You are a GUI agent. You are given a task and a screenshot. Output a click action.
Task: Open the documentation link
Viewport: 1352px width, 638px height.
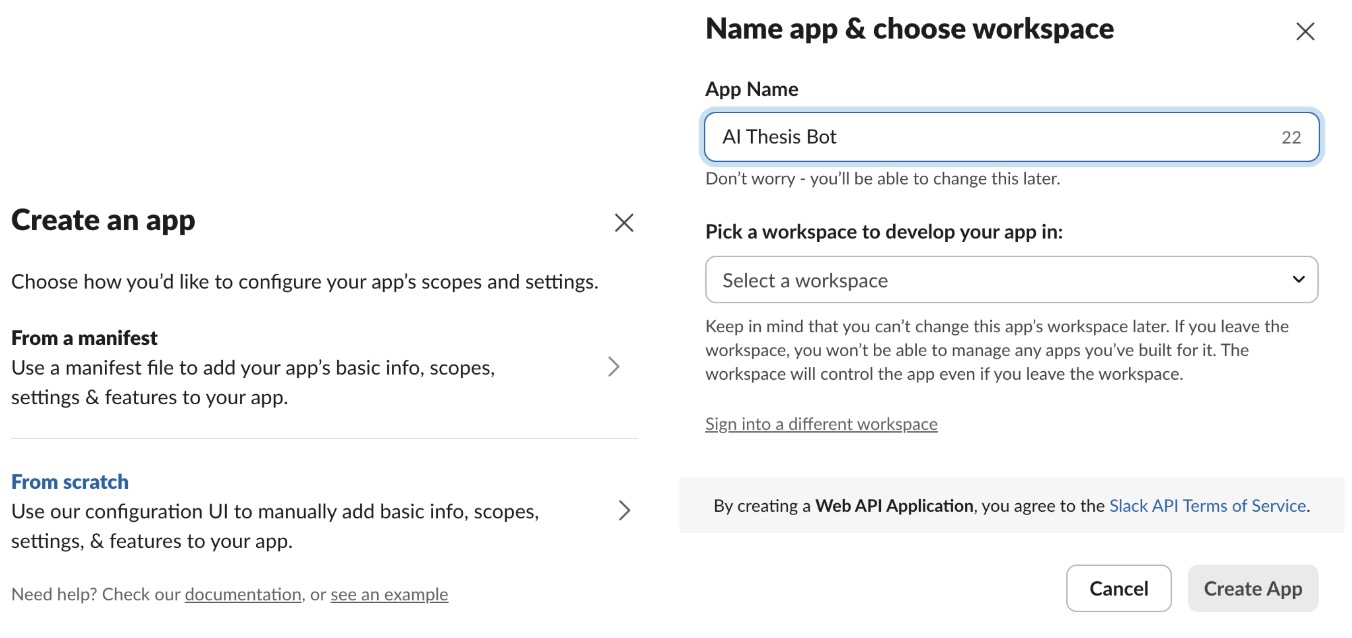click(x=243, y=594)
